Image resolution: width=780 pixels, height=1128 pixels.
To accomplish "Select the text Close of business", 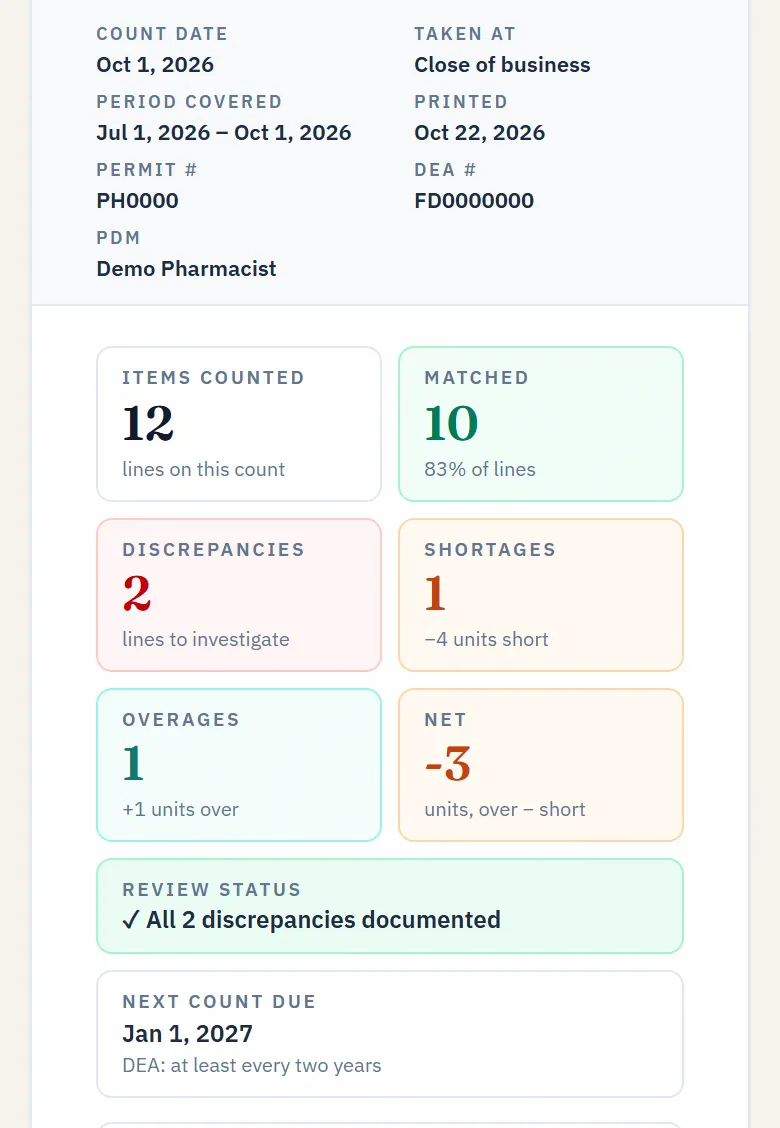I will point(502,65).
